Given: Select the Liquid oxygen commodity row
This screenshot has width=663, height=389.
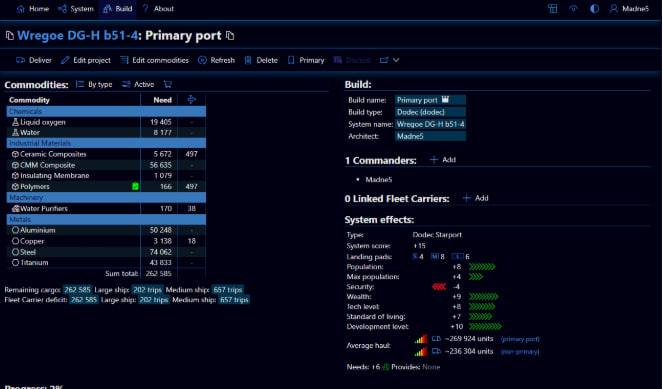Looking at the screenshot, I should pyautogui.click(x=106, y=122).
